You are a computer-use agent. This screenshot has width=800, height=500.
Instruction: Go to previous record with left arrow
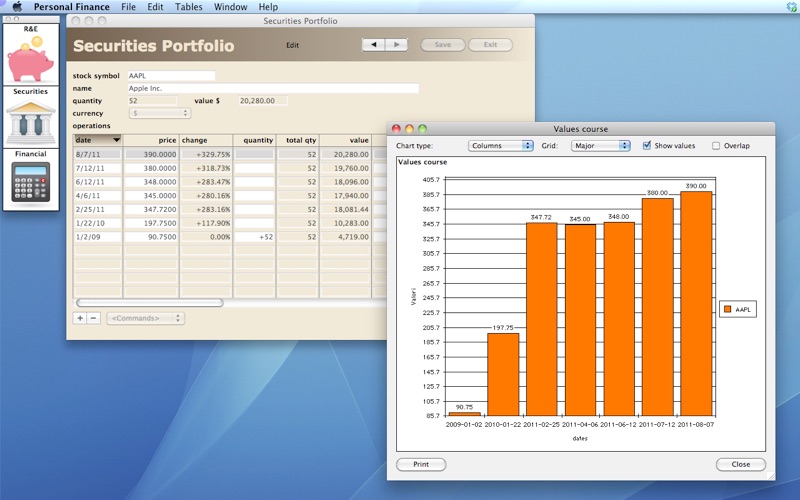click(373, 45)
